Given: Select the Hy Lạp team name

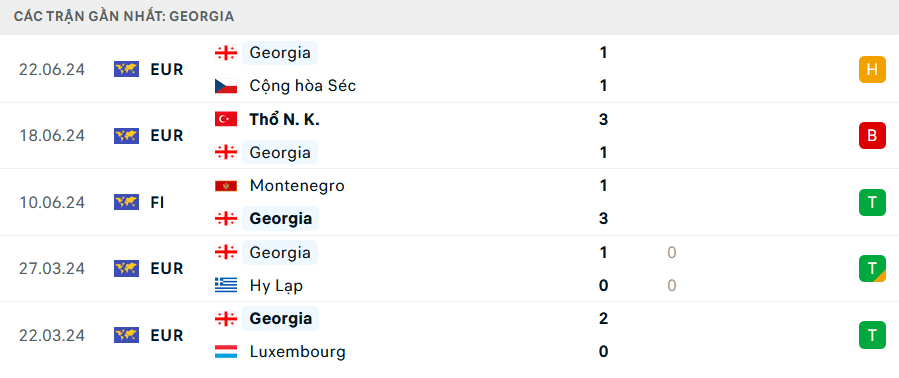Looking at the screenshot, I should tap(276, 285).
